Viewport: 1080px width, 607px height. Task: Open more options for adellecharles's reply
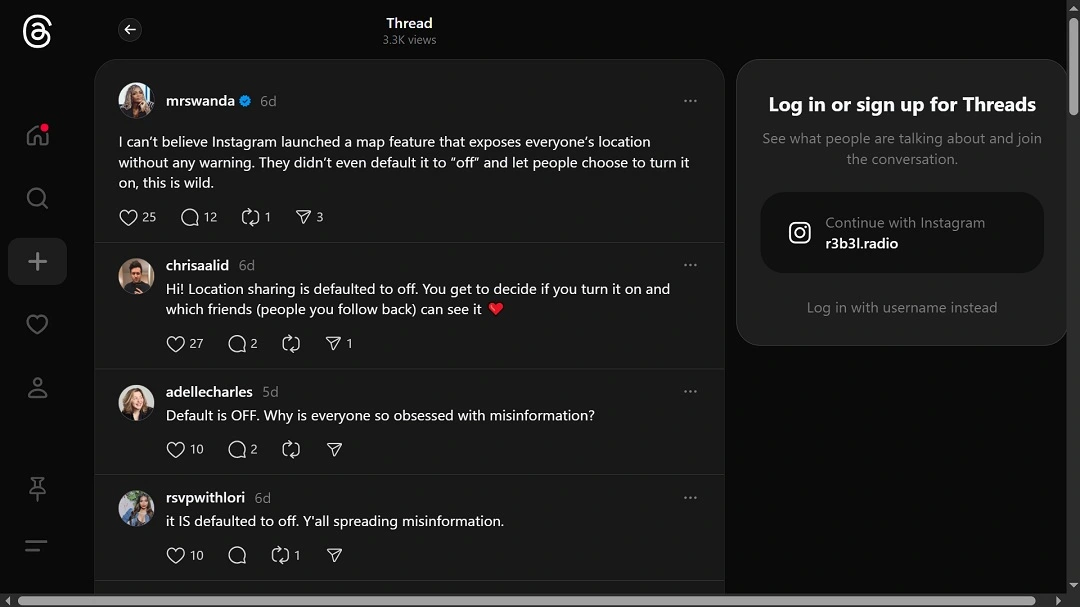click(x=690, y=391)
